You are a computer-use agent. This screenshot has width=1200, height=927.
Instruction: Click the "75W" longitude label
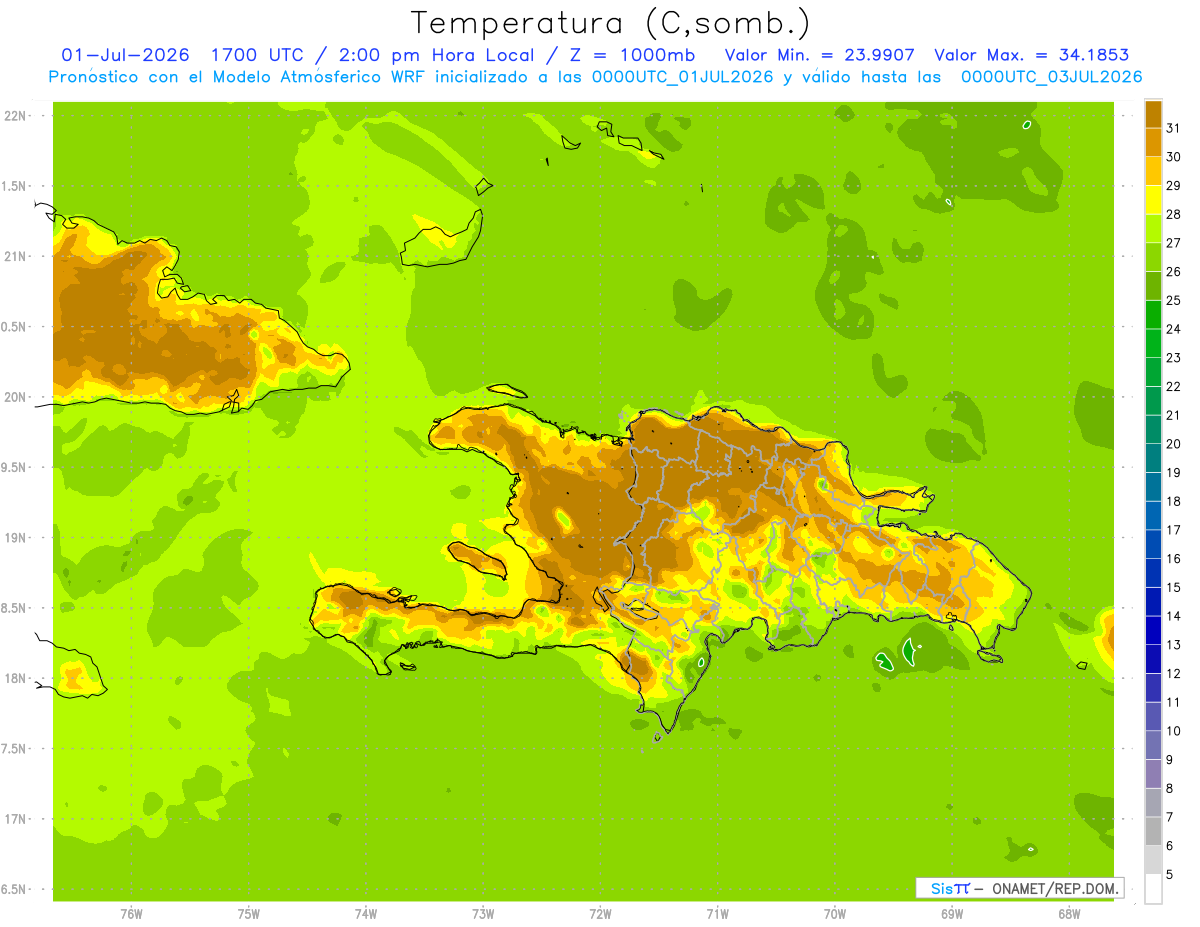click(x=249, y=914)
